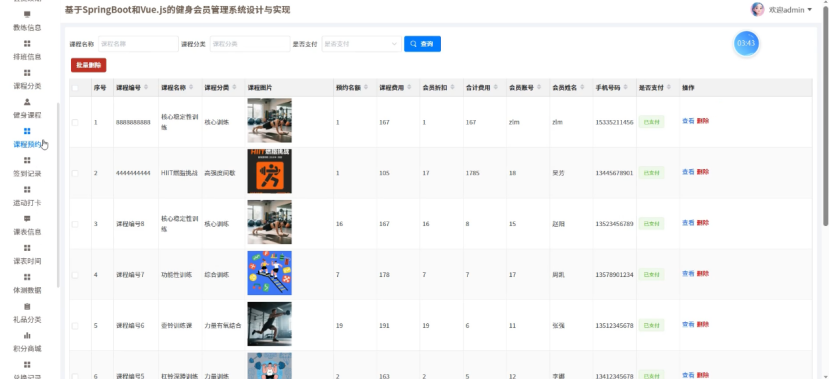Click the 课程编号 cell 4444444444
Viewport: 829px width, 379px height.
tap(133, 173)
